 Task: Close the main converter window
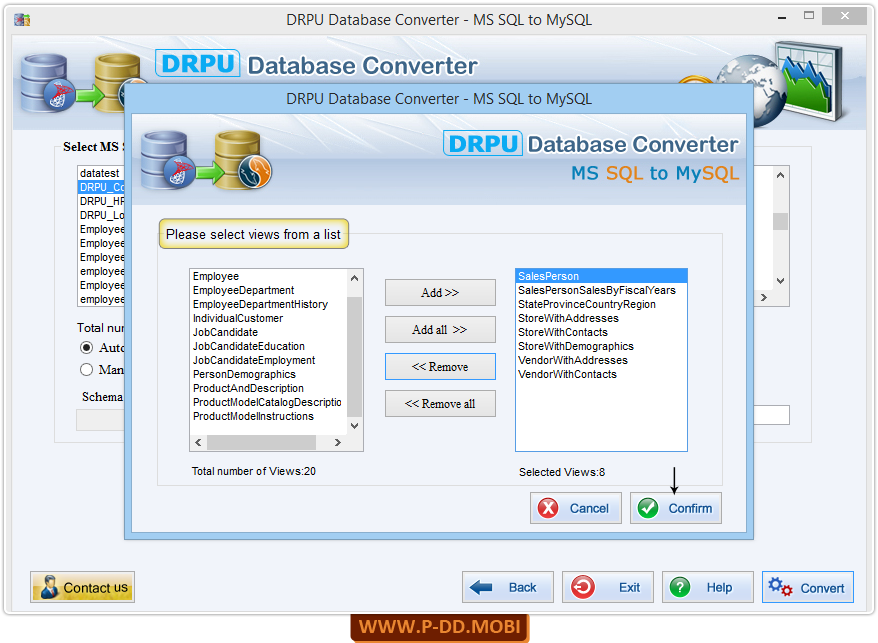point(844,16)
